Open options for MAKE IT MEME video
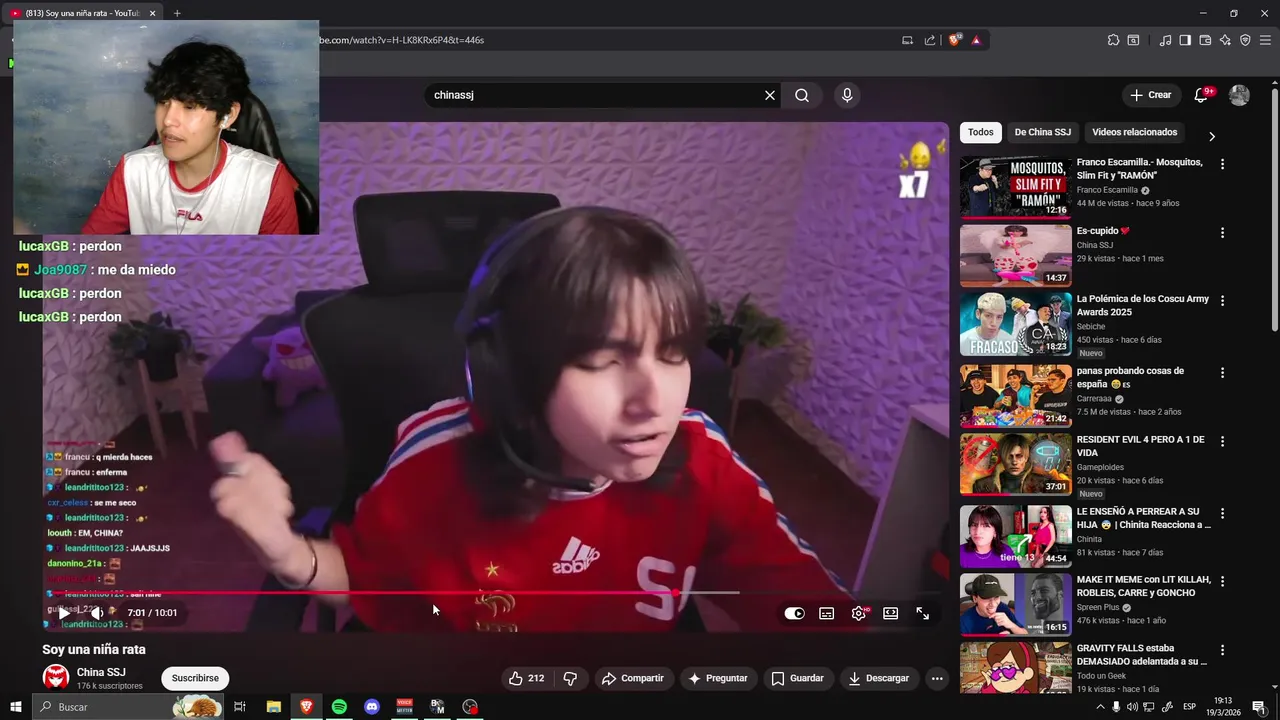The image size is (1280, 720). (x=1222, y=581)
